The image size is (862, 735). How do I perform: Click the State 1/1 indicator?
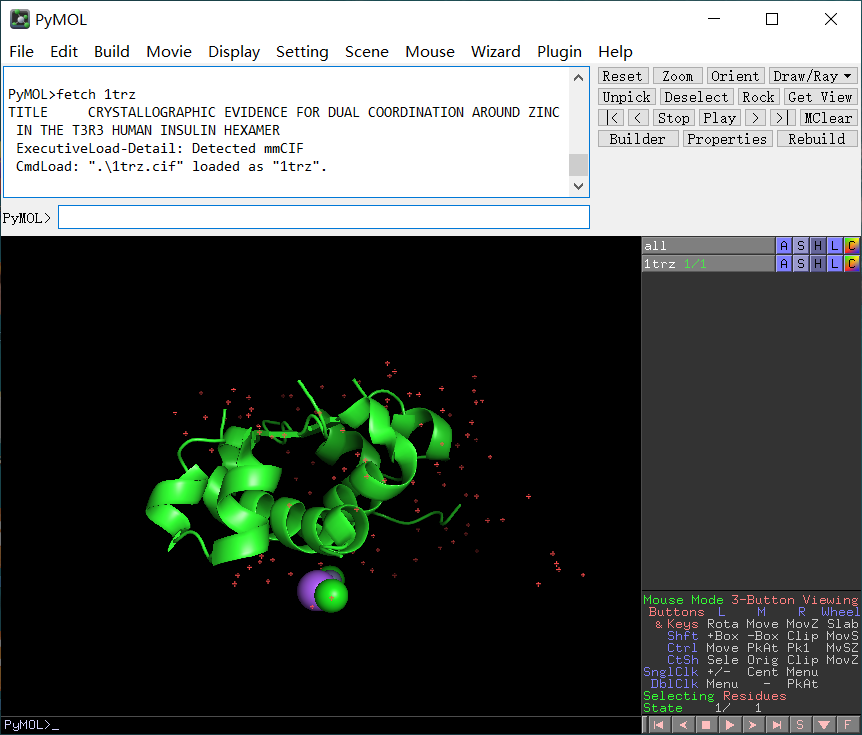click(703, 708)
